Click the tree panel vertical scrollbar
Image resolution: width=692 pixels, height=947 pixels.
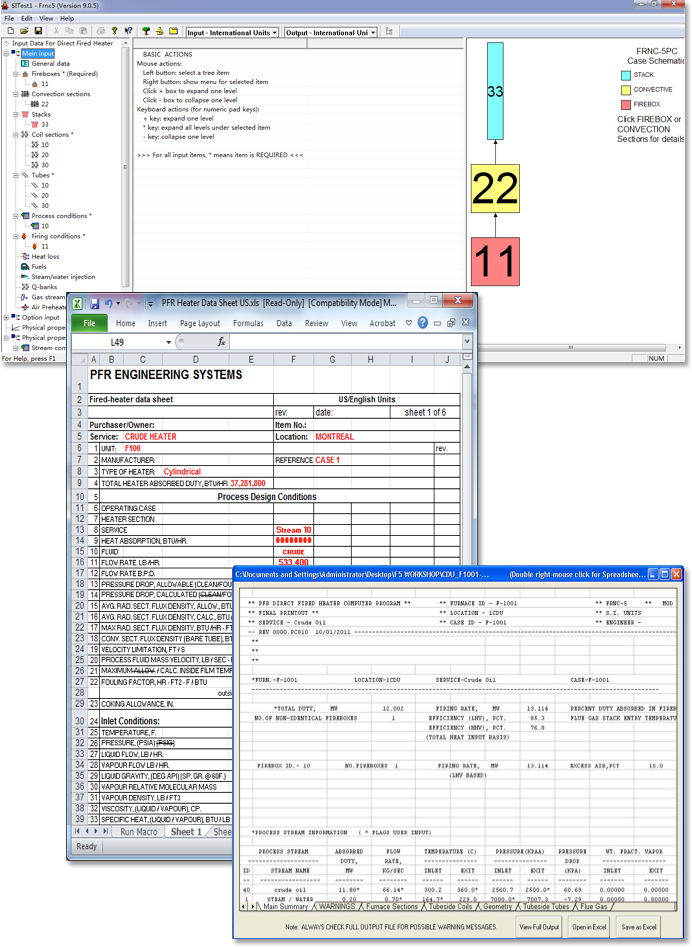(126, 163)
